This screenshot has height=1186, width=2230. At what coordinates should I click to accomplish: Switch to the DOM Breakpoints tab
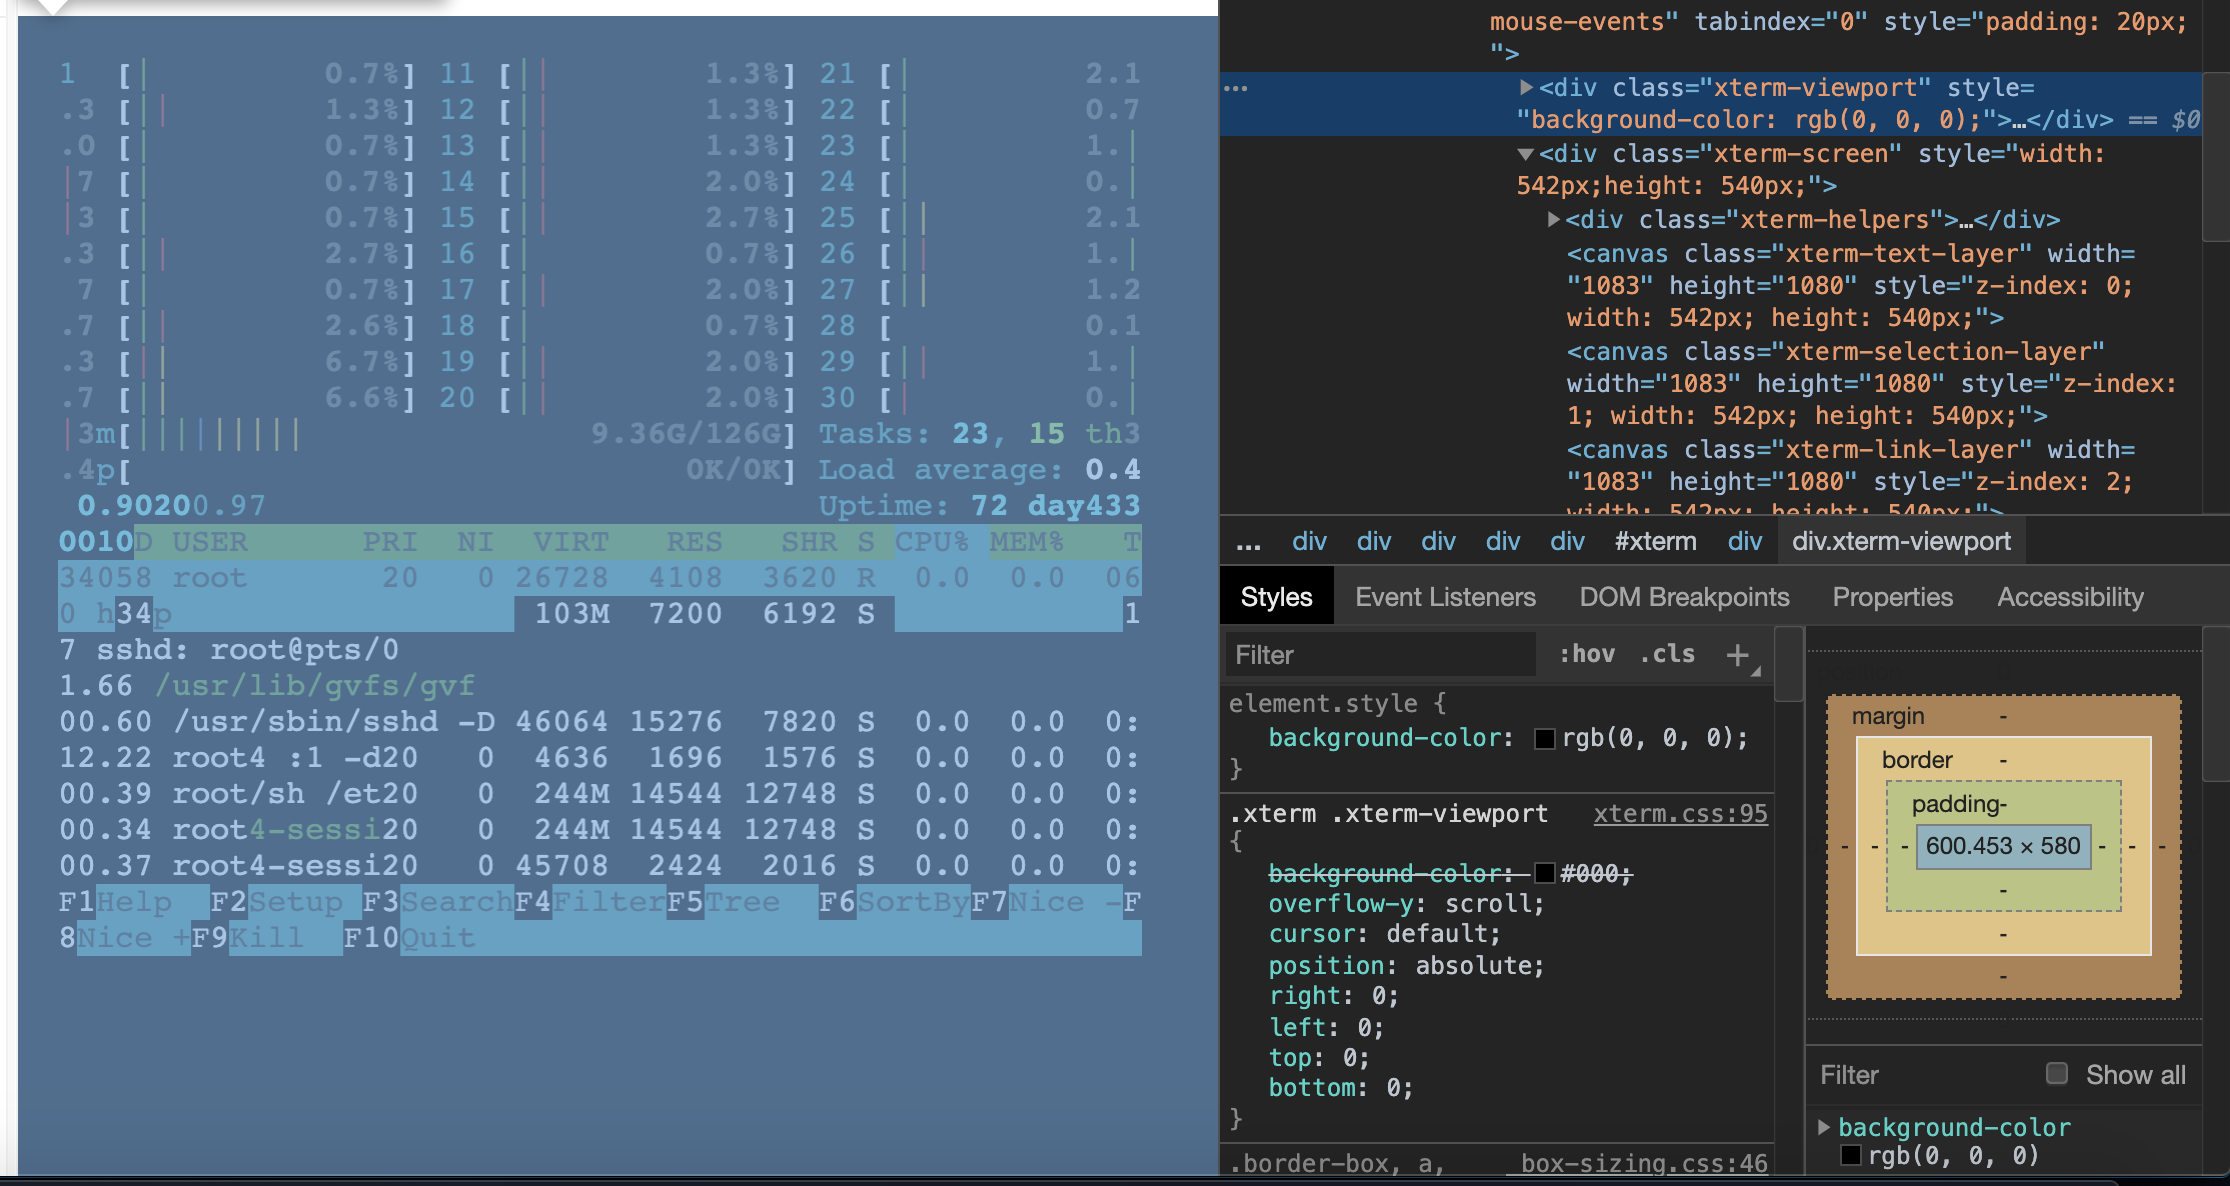(x=1685, y=596)
